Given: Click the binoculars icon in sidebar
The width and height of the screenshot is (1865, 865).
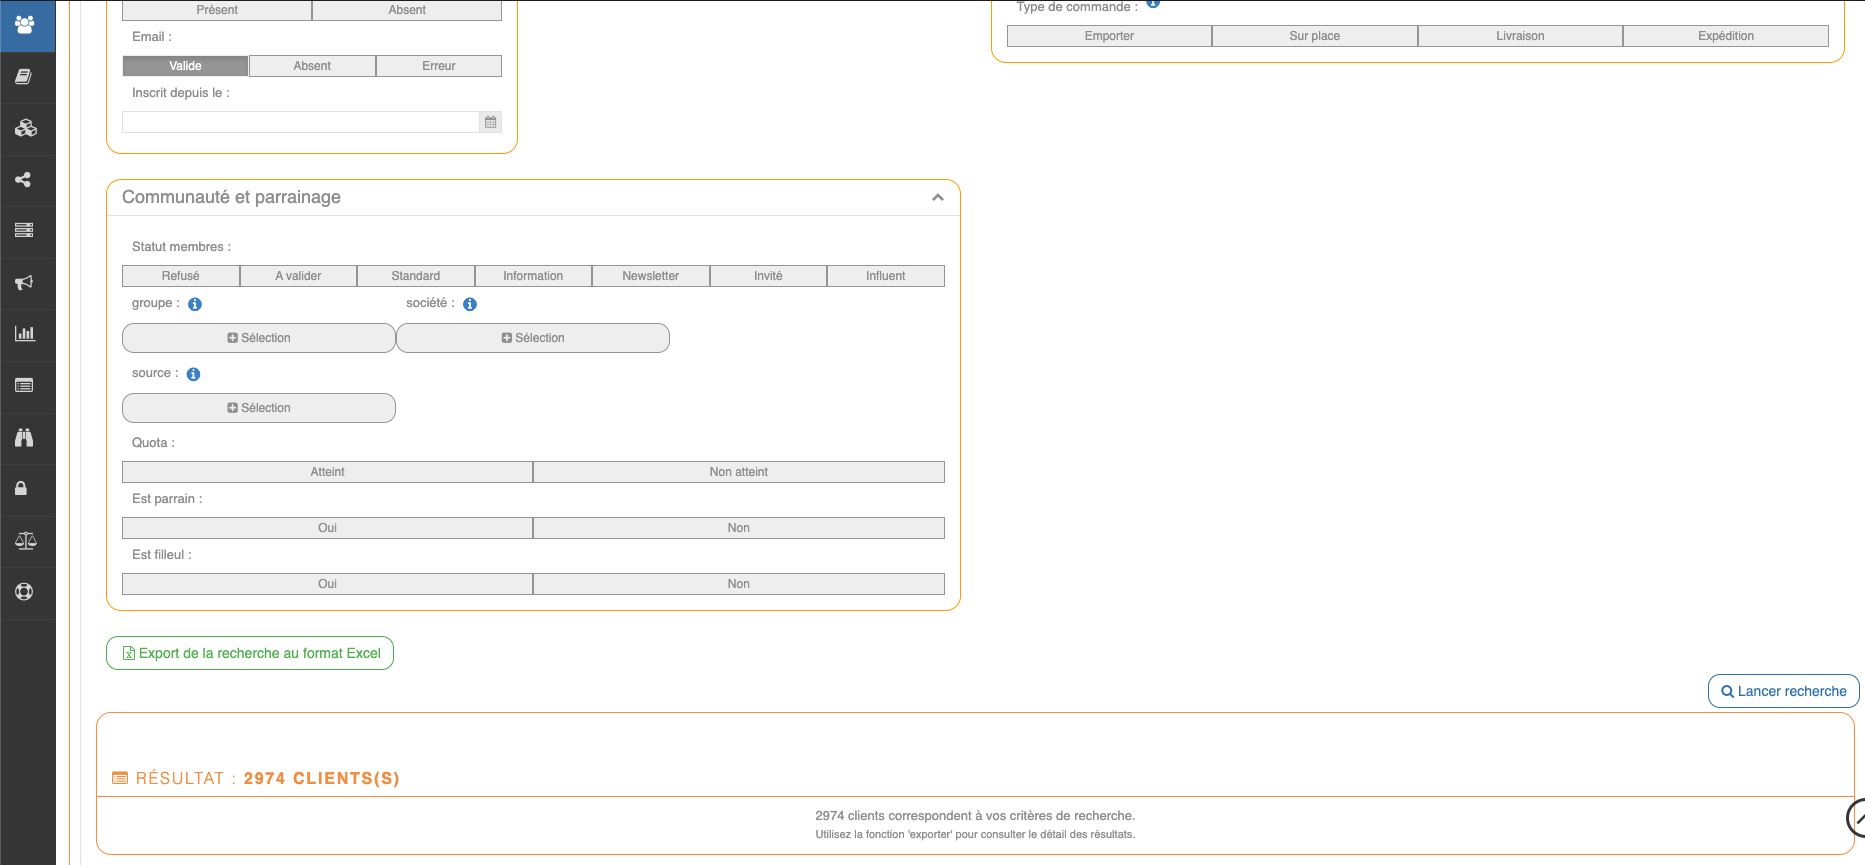Looking at the screenshot, I should pyautogui.click(x=24, y=437).
